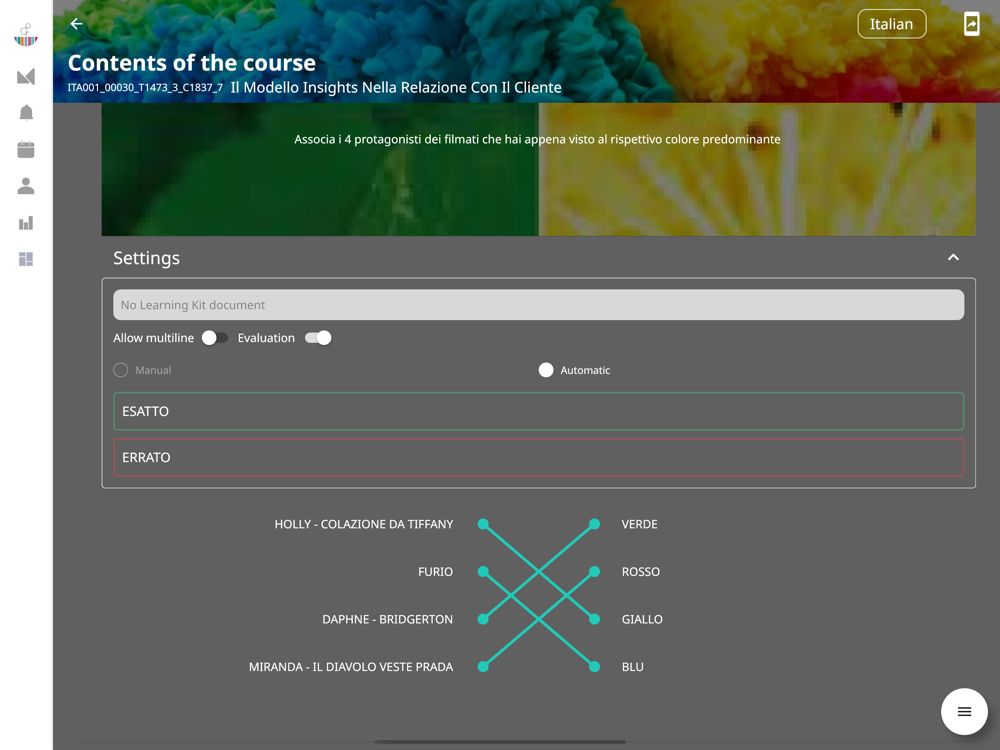Click the No Learning Kit document field
Image resolution: width=1000 pixels, height=750 pixels.
[538, 305]
